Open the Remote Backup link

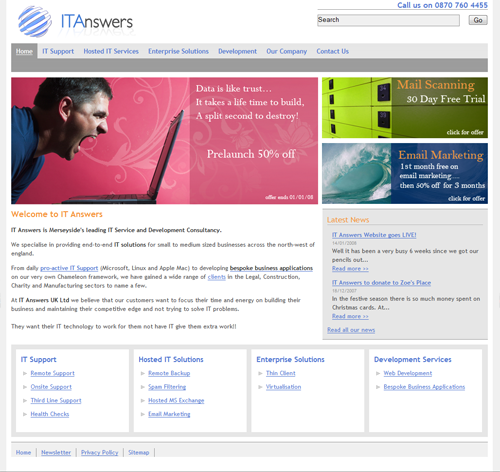[169, 373]
